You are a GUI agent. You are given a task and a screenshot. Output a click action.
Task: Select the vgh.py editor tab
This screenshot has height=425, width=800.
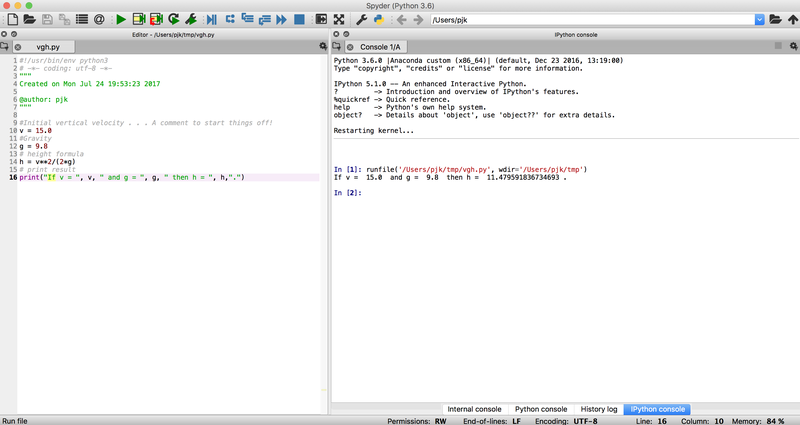[48, 46]
